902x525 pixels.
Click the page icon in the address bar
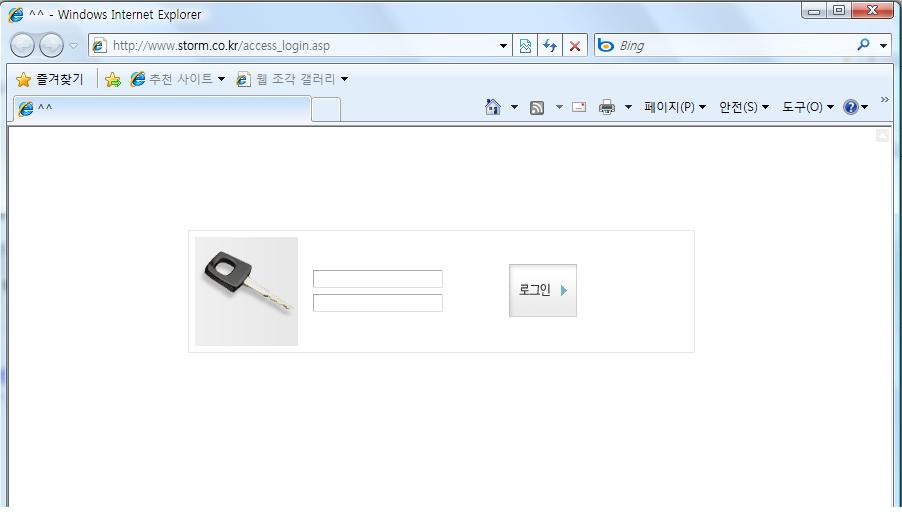point(100,45)
